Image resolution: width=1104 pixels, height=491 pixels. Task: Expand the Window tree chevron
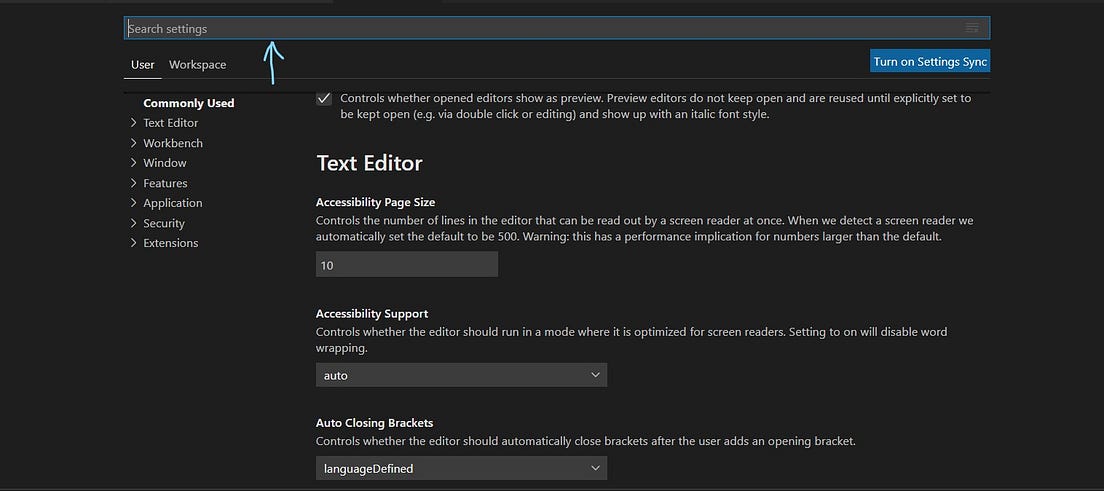[x=134, y=163]
